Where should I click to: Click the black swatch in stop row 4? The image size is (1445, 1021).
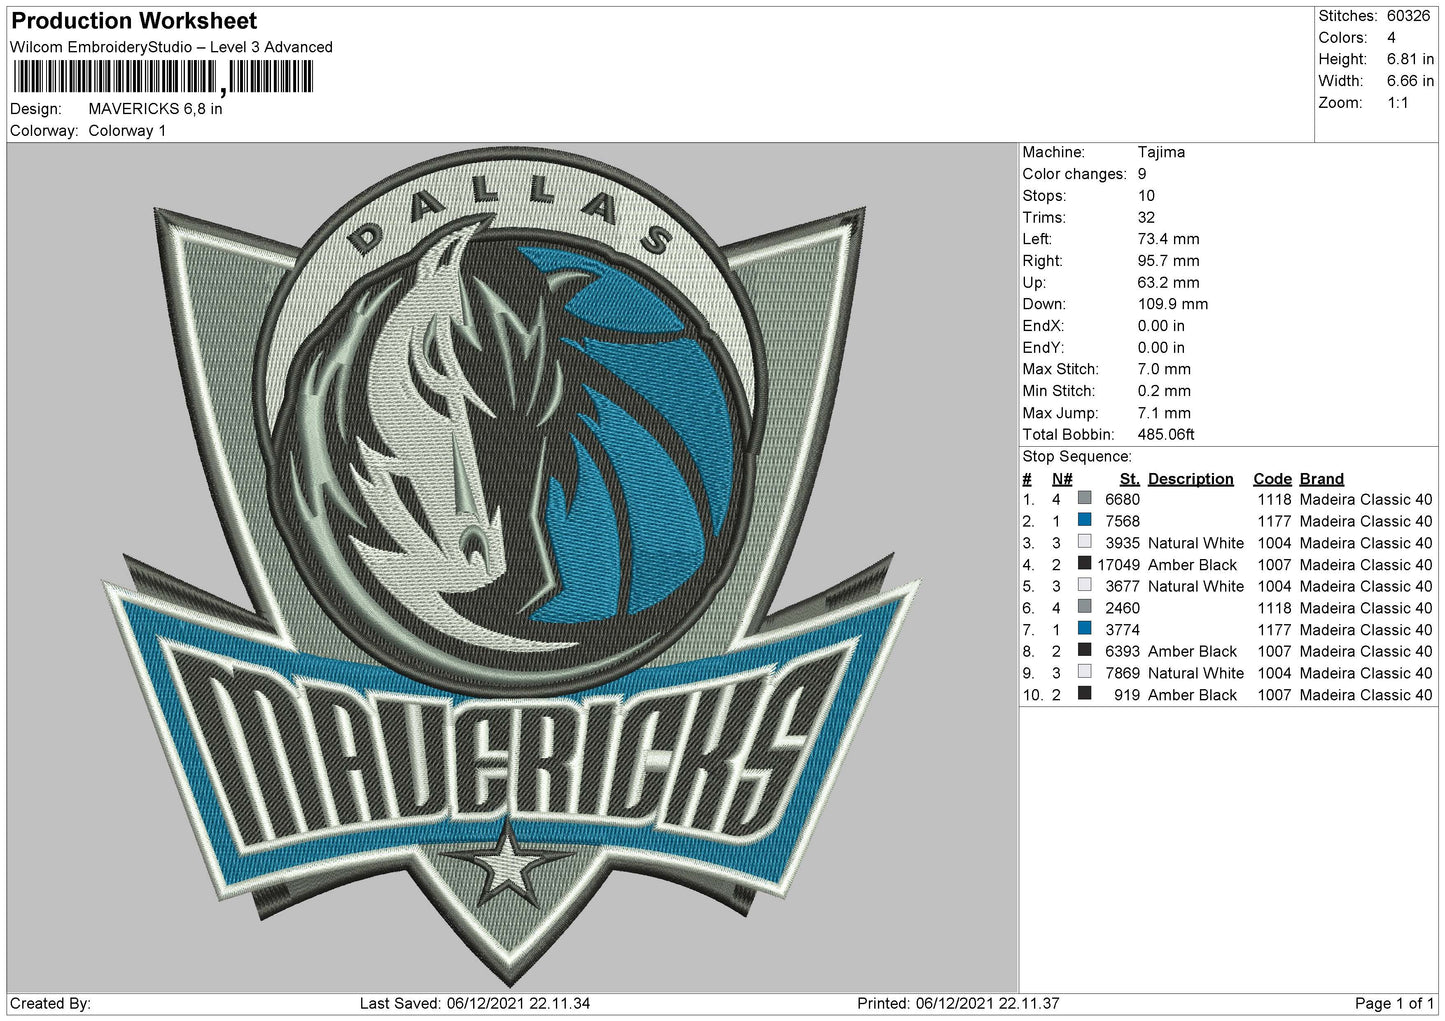tap(1084, 563)
